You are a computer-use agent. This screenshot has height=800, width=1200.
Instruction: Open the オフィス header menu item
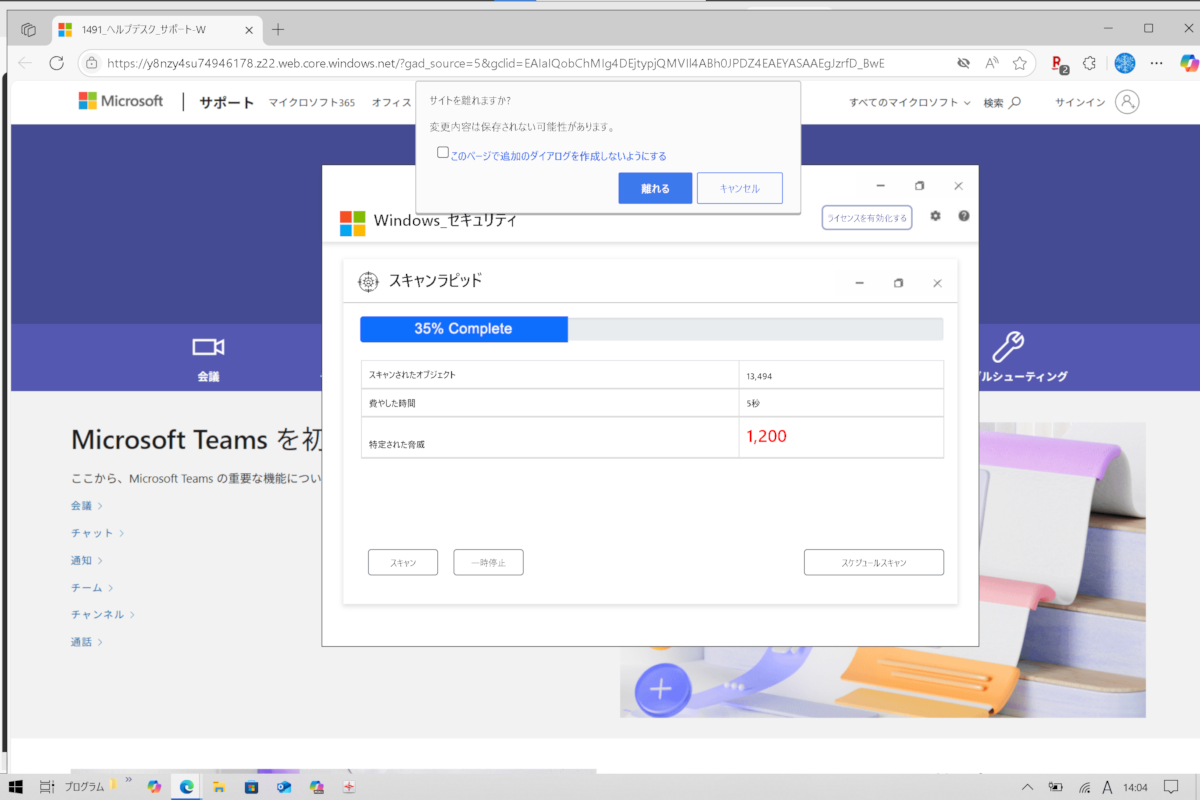coord(392,102)
